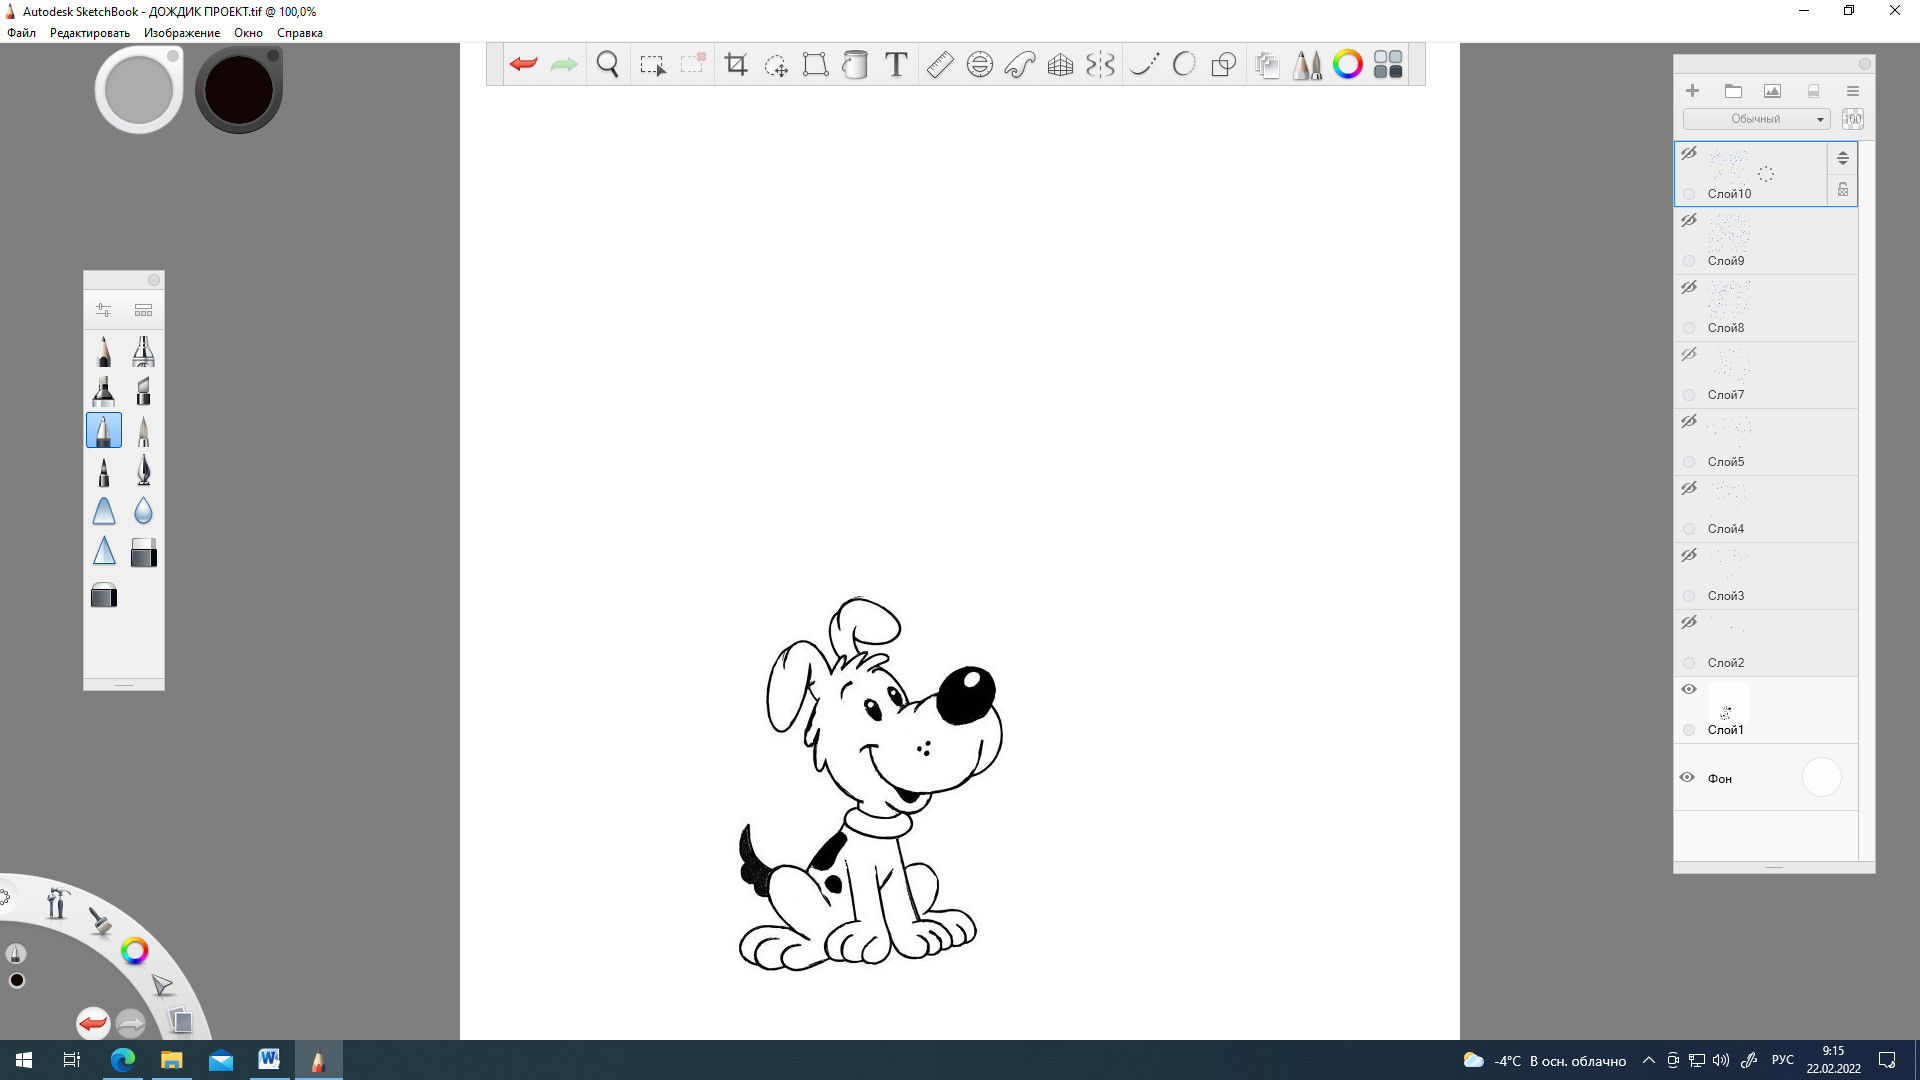This screenshot has width=1920, height=1080.
Task: Show hidden layer Слой5
Action: click(1689, 422)
